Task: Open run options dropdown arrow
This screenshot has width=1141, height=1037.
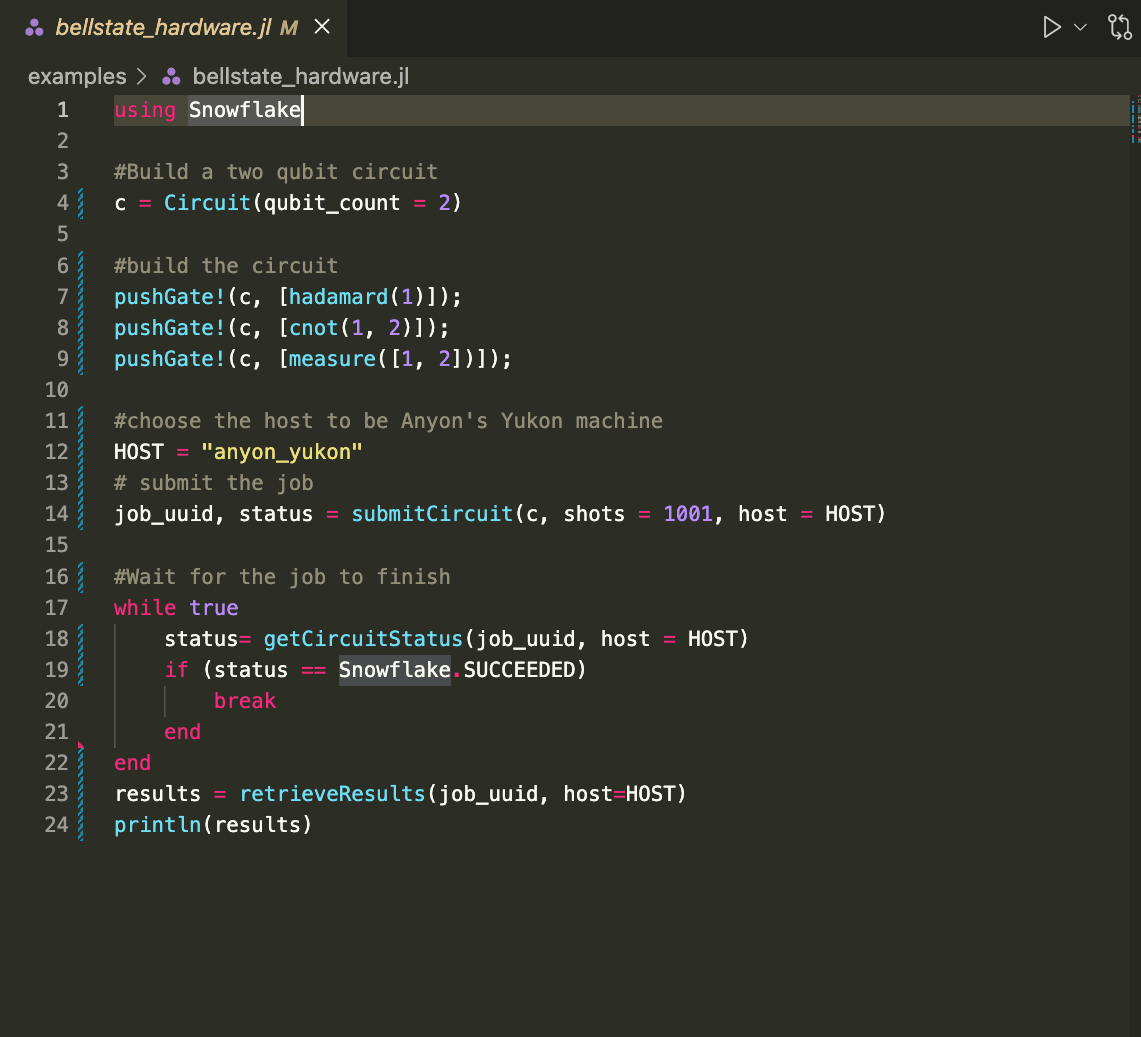Action: coord(1081,28)
